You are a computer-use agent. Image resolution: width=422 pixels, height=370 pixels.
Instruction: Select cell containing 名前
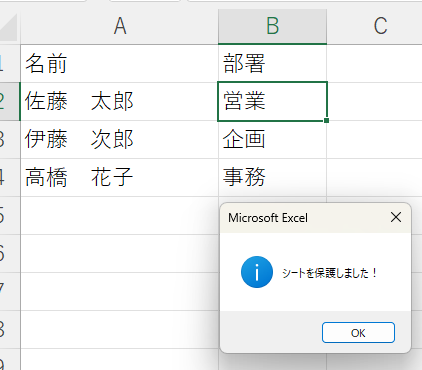point(119,63)
